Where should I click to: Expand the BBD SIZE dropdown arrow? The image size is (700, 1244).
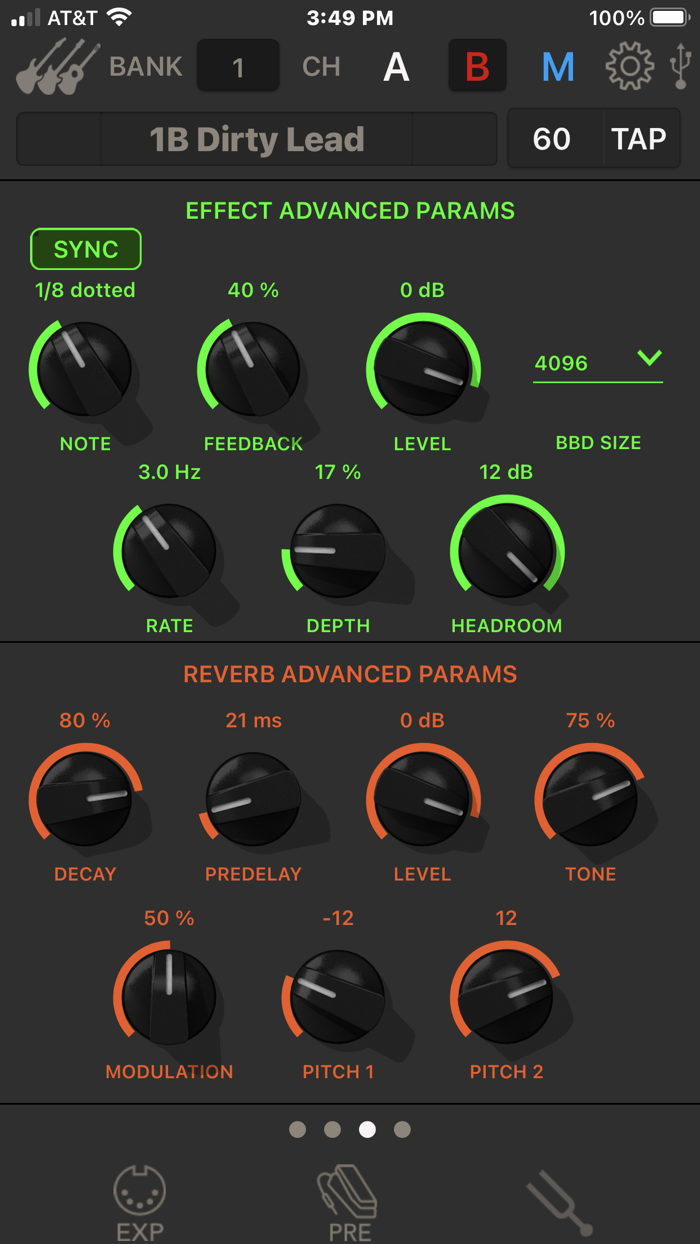(x=650, y=358)
